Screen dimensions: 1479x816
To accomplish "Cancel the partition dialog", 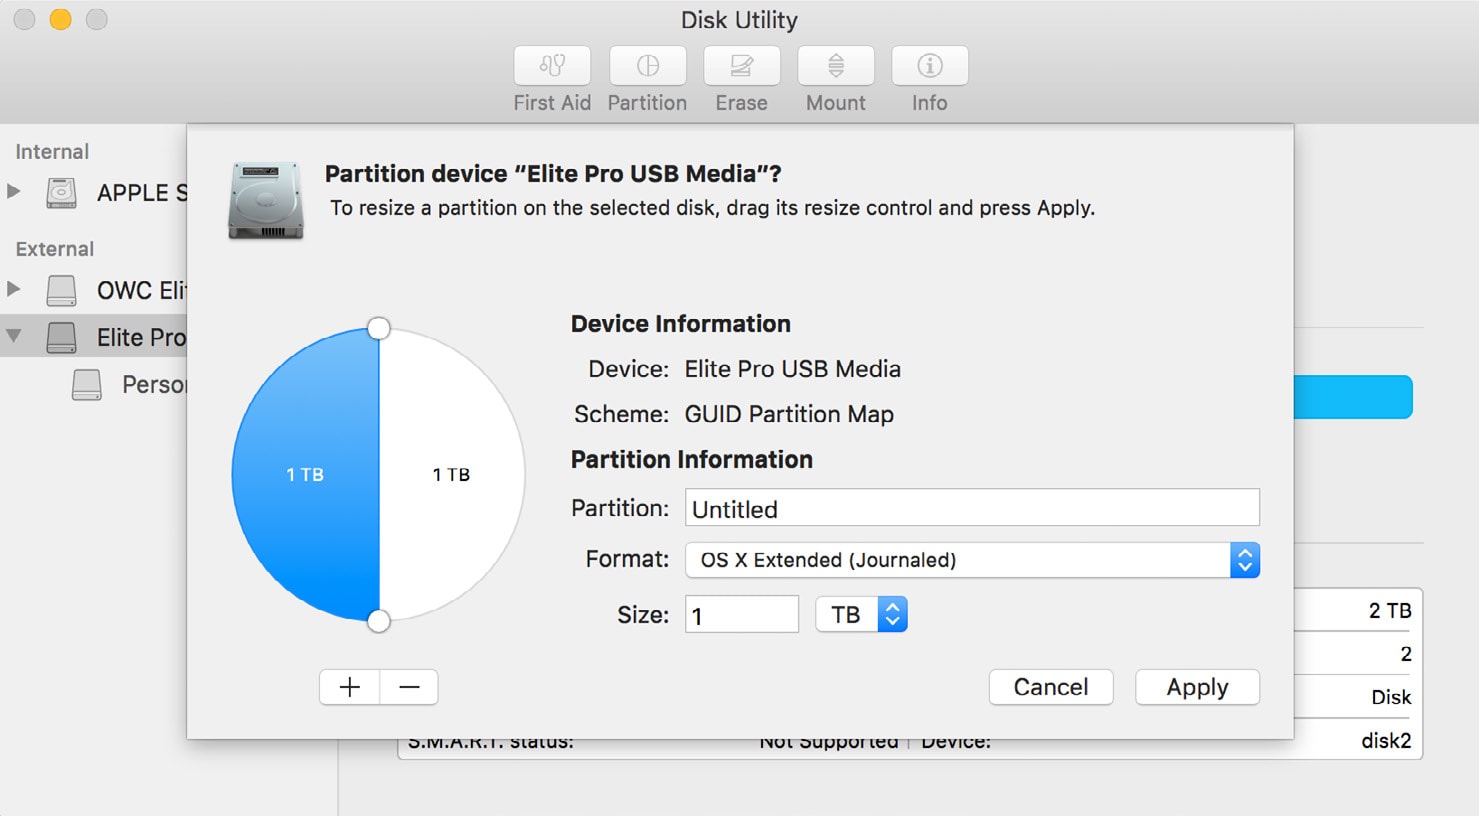I will tap(1050, 687).
